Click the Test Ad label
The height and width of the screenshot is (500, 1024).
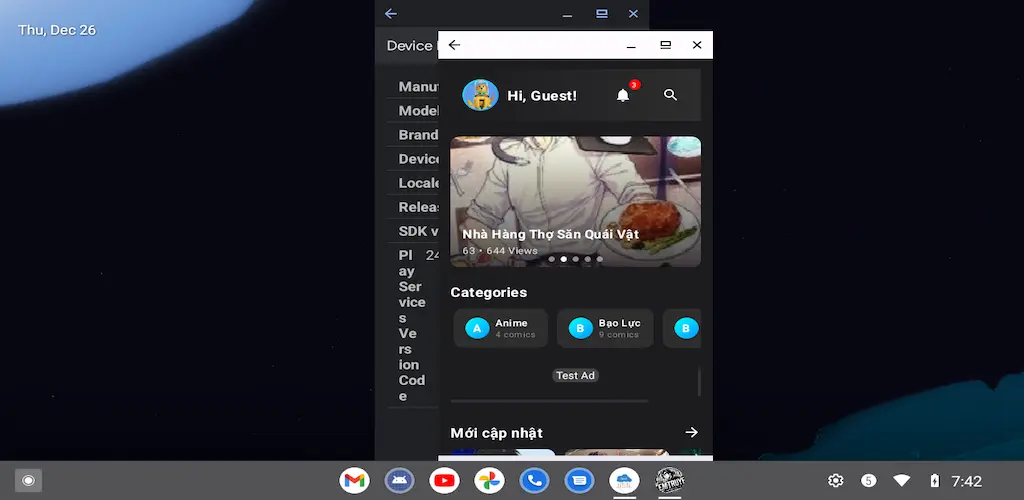click(x=575, y=375)
